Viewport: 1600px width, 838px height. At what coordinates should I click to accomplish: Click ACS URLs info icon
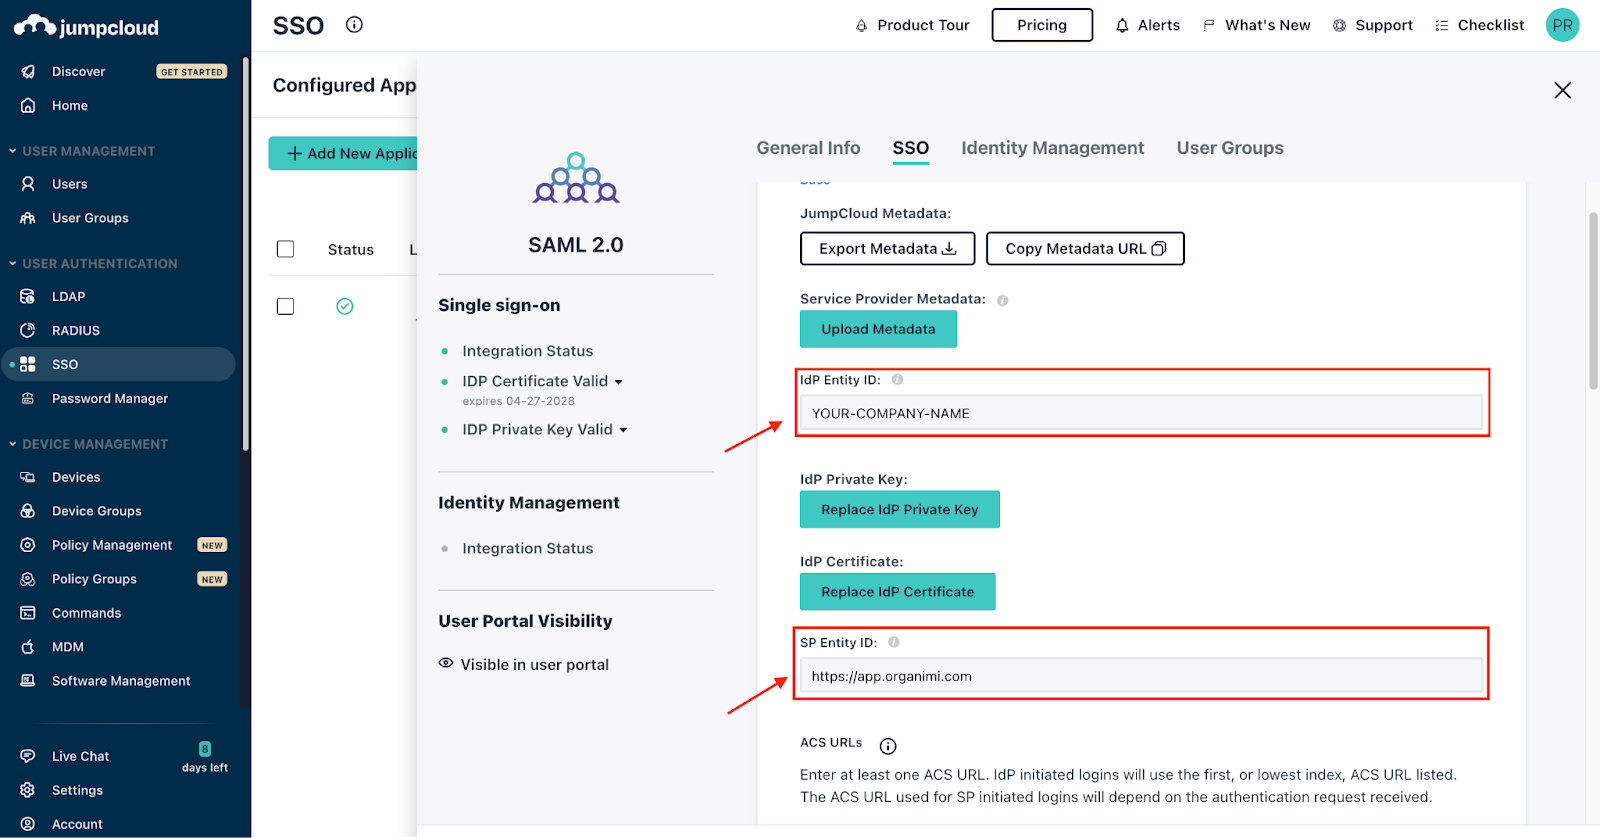tap(888, 746)
